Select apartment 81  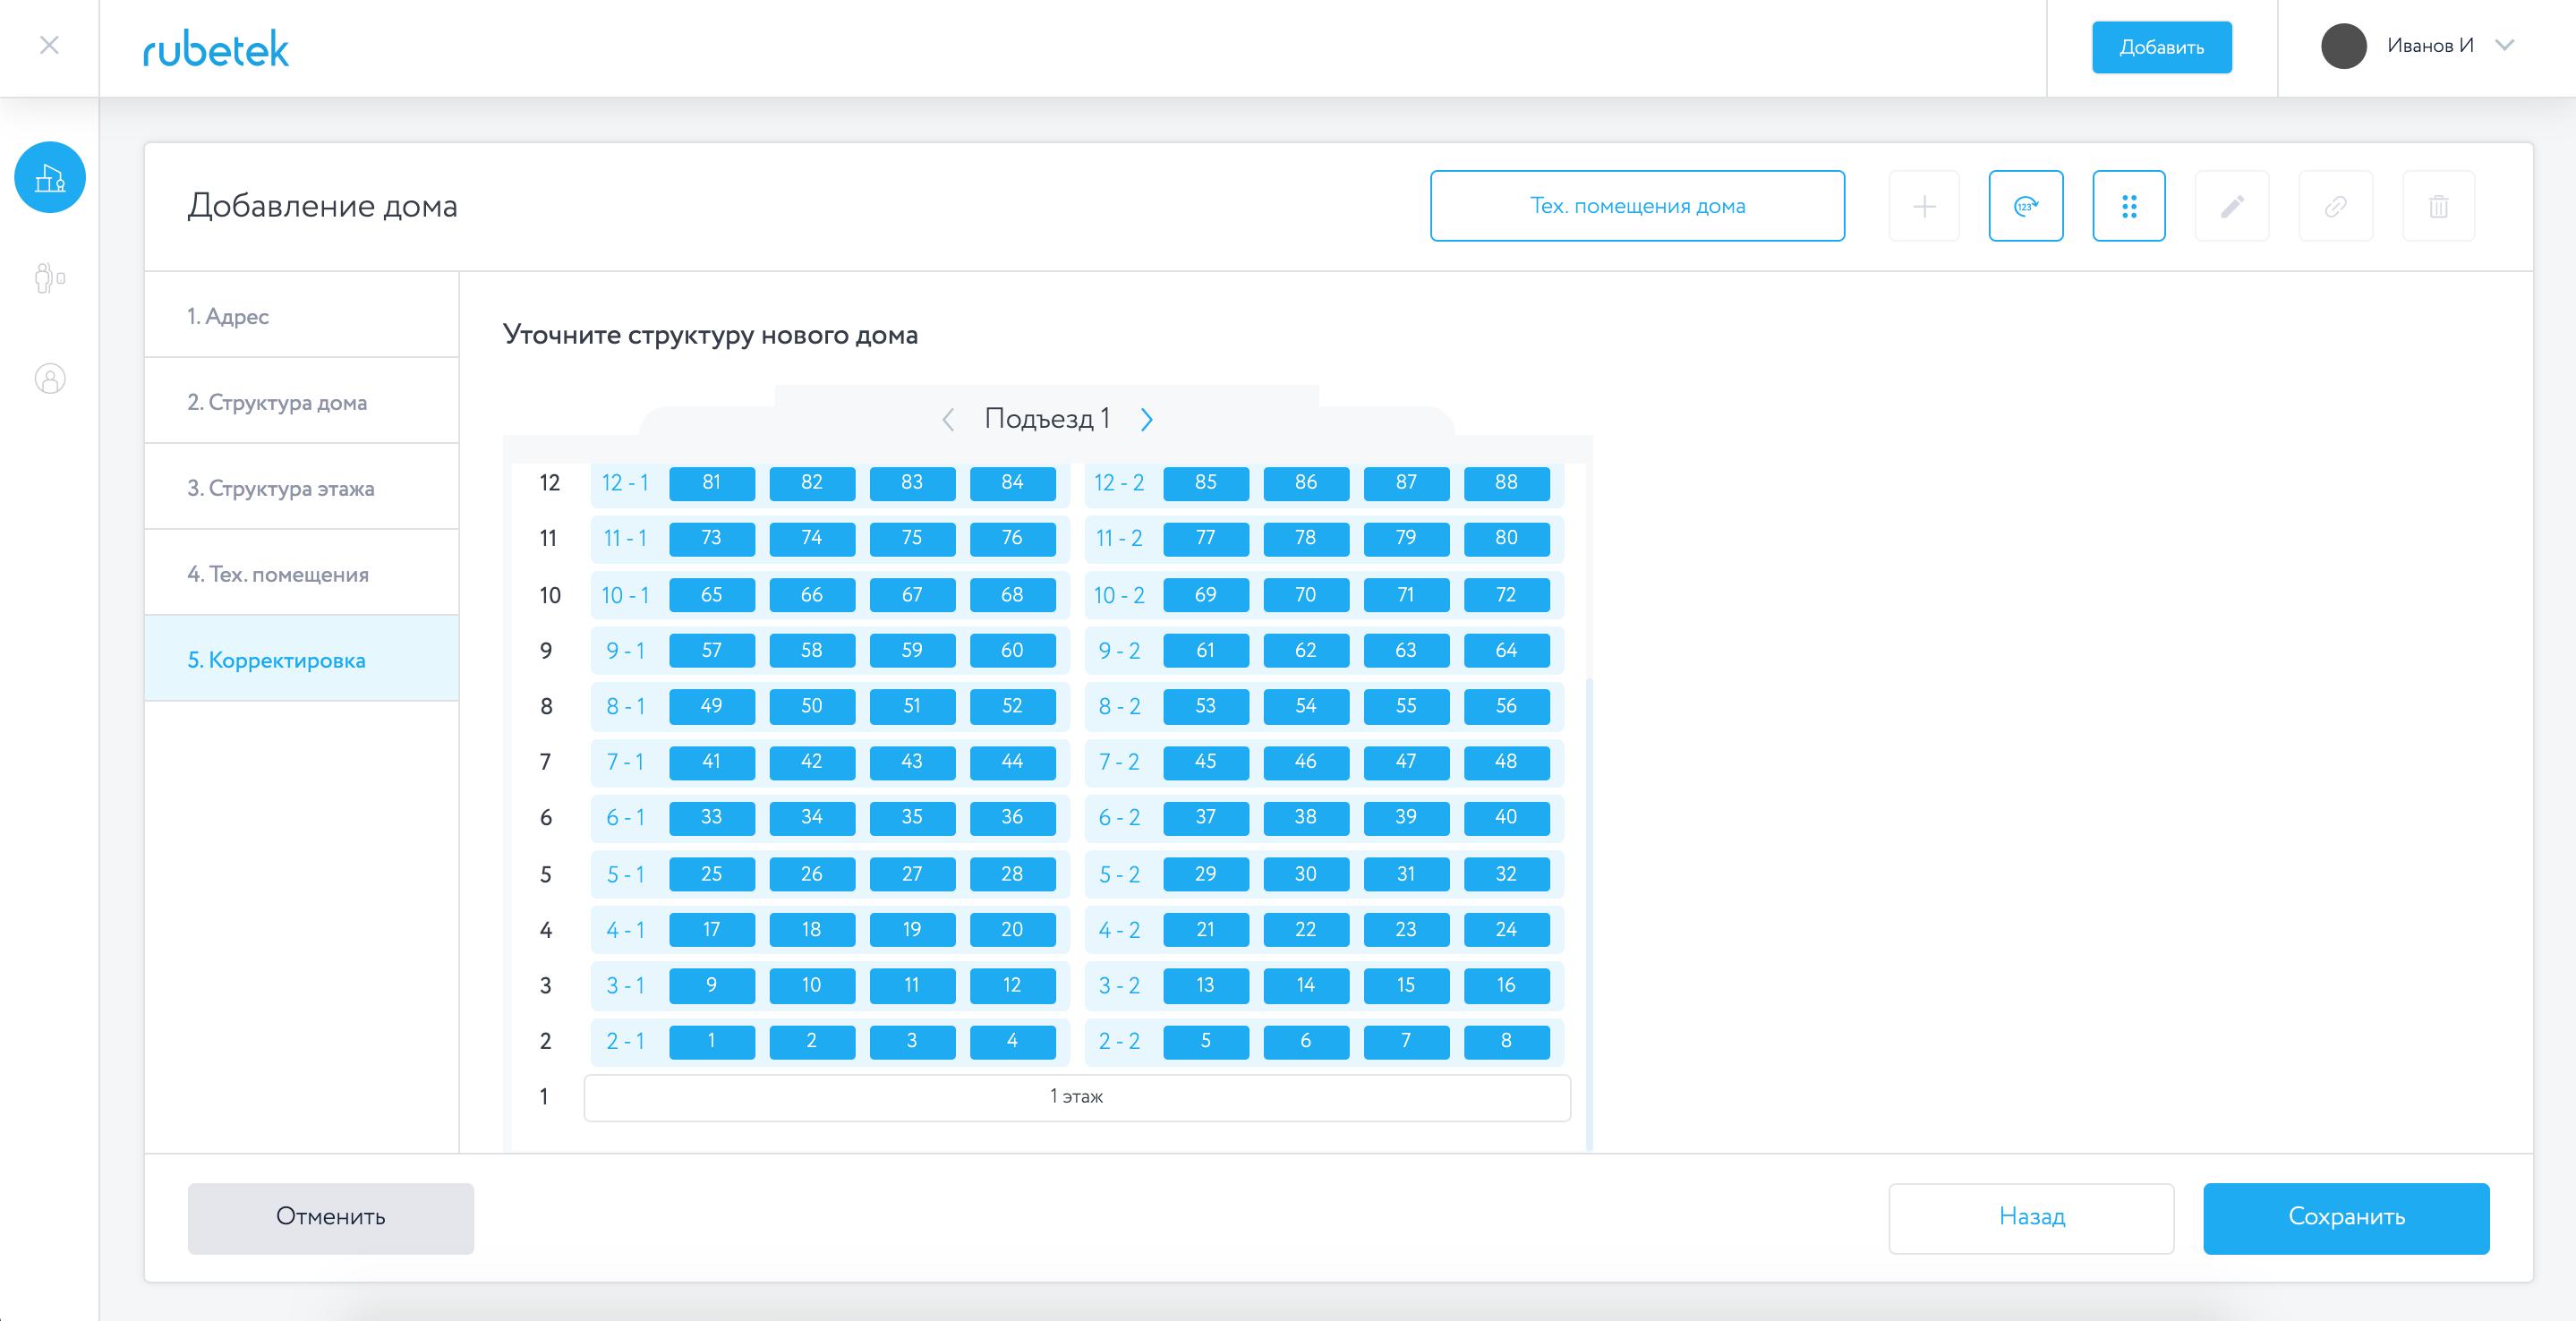point(711,483)
